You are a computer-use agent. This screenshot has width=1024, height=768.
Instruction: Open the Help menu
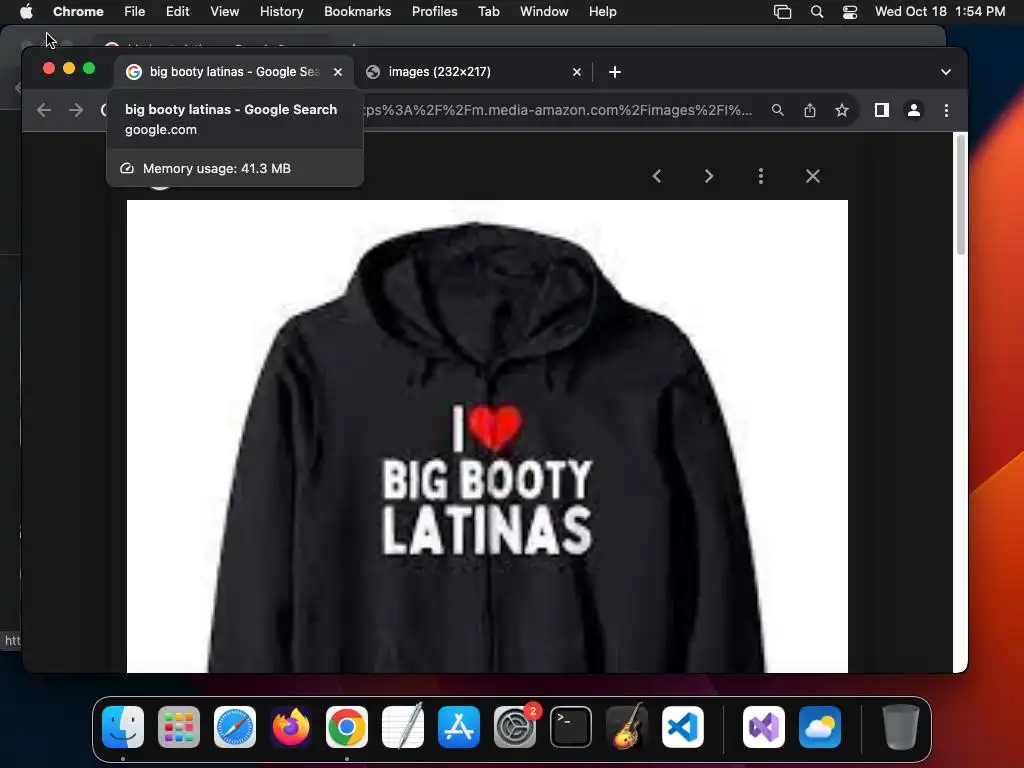tap(602, 12)
